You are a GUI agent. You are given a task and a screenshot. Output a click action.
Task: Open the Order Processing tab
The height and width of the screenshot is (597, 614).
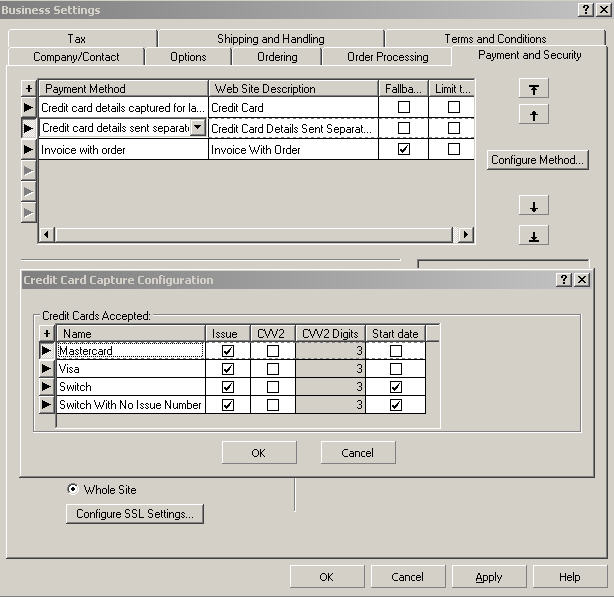click(387, 57)
